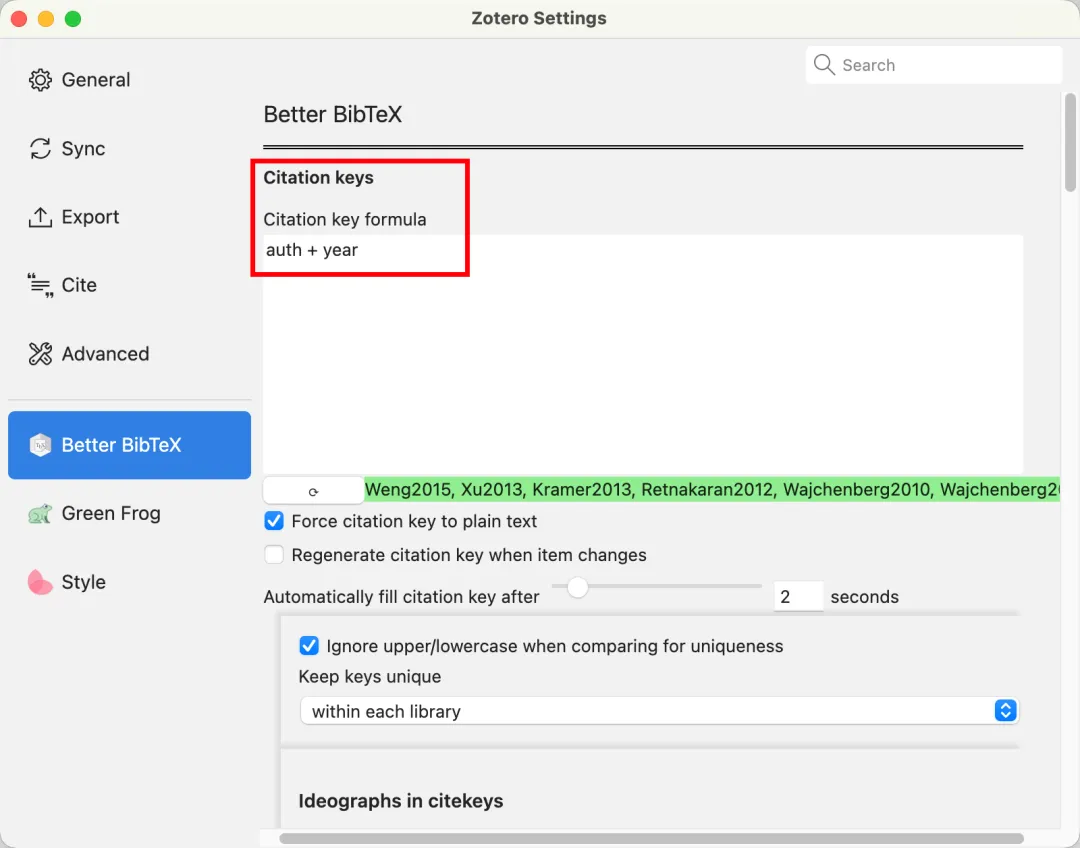This screenshot has height=848, width=1080.
Task: Click the seconds delay number field
Action: click(x=798, y=597)
